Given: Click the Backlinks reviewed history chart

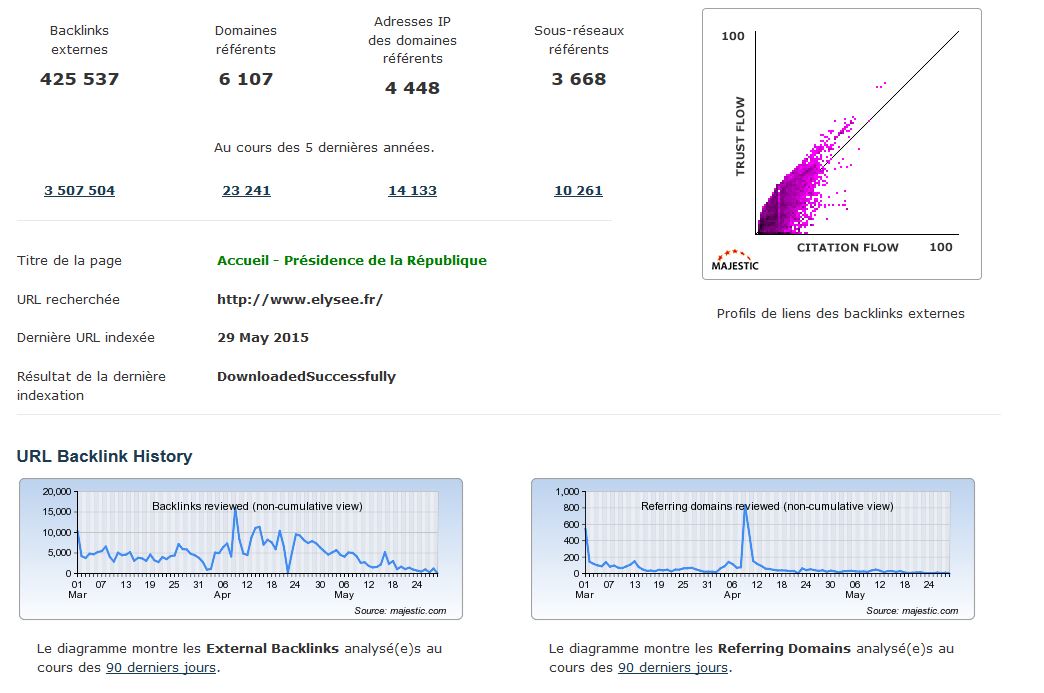Looking at the screenshot, I should click(x=241, y=549).
